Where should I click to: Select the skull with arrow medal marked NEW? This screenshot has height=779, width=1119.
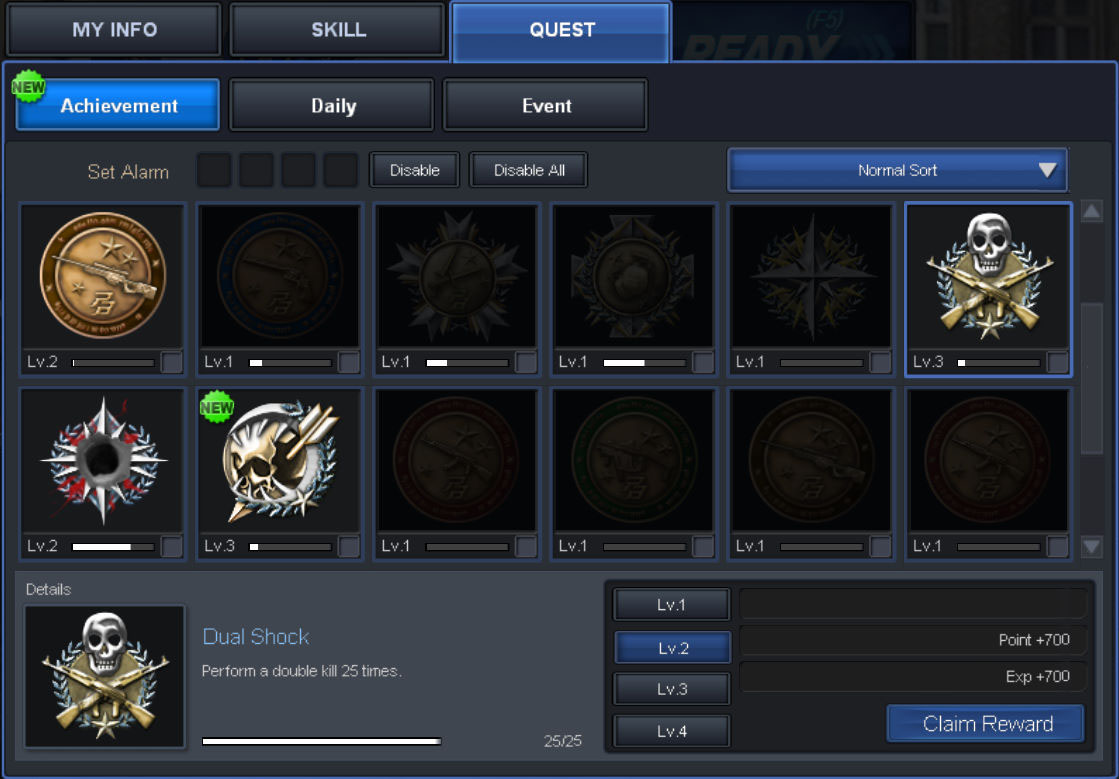pyautogui.click(x=279, y=461)
